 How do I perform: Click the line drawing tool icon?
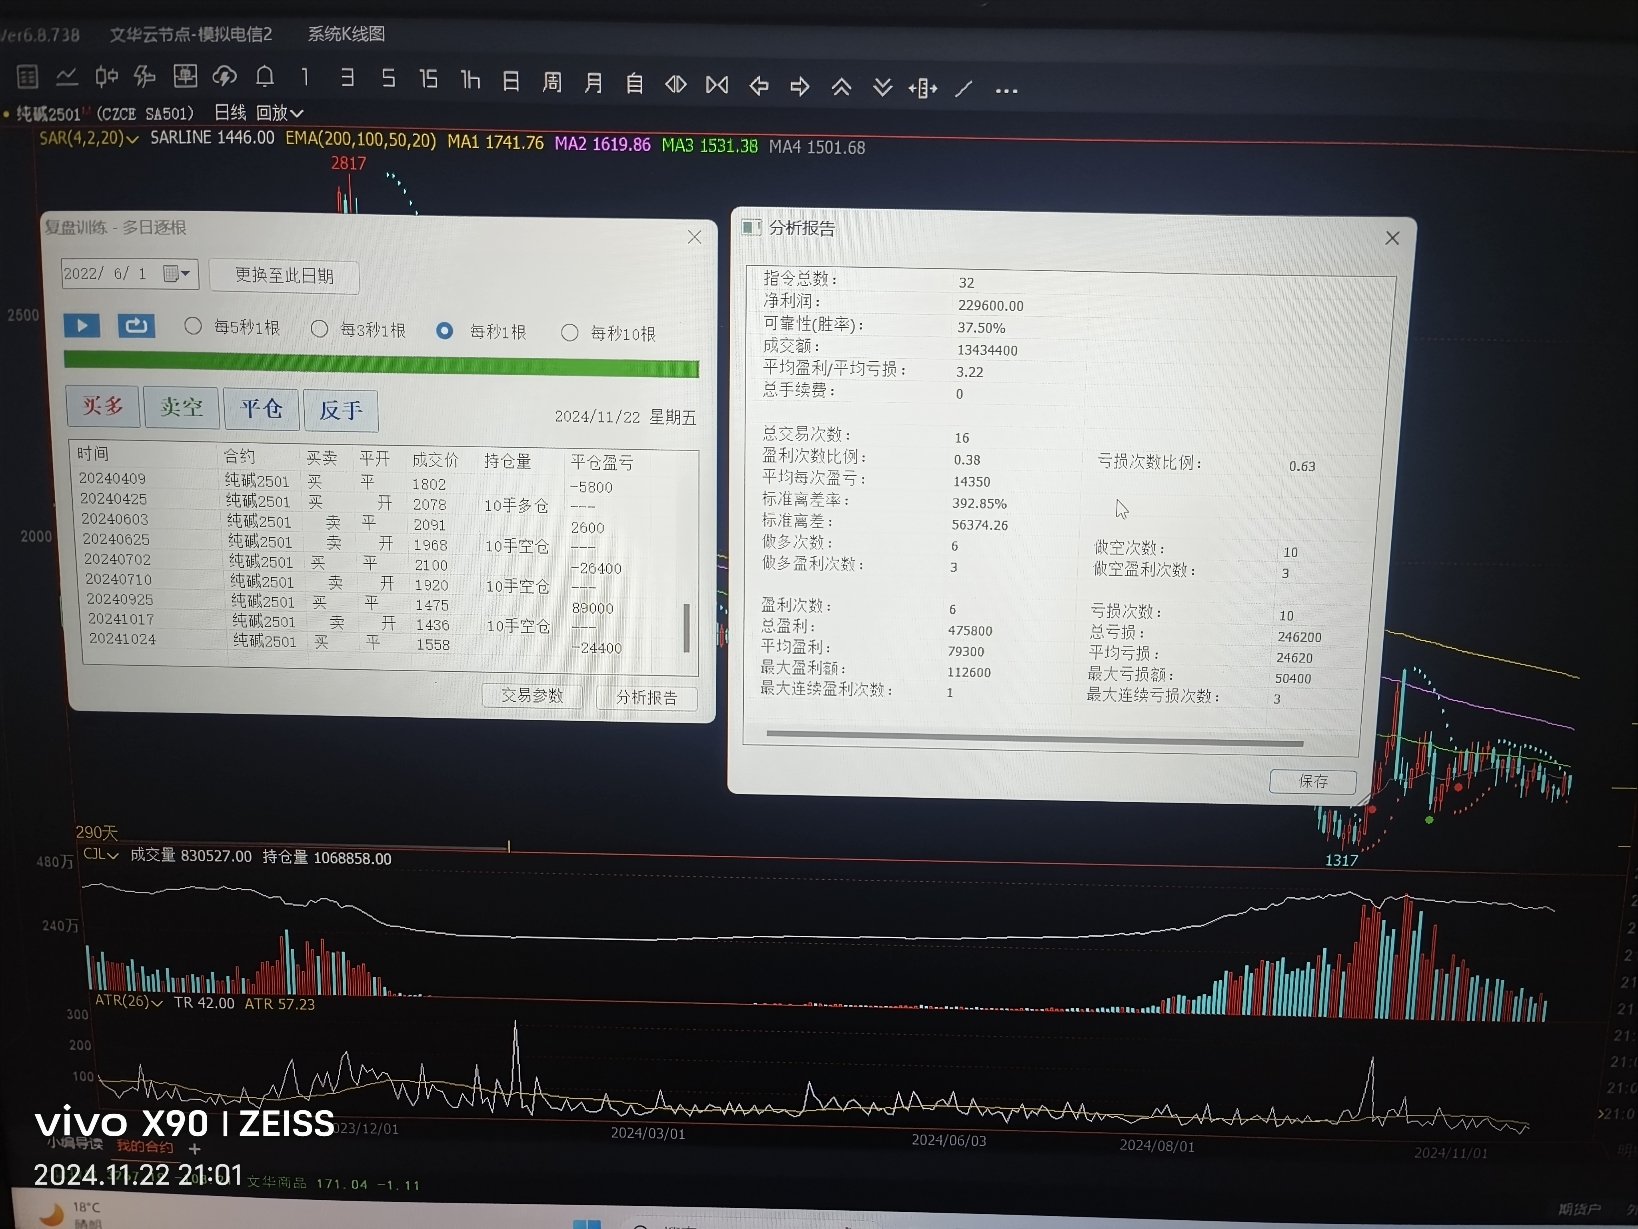click(x=964, y=89)
